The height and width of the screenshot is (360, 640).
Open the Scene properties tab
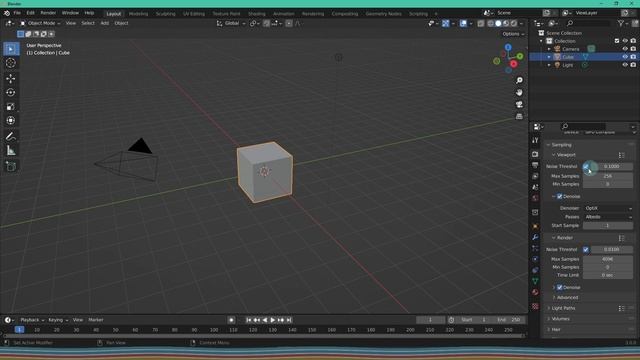point(535,187)
